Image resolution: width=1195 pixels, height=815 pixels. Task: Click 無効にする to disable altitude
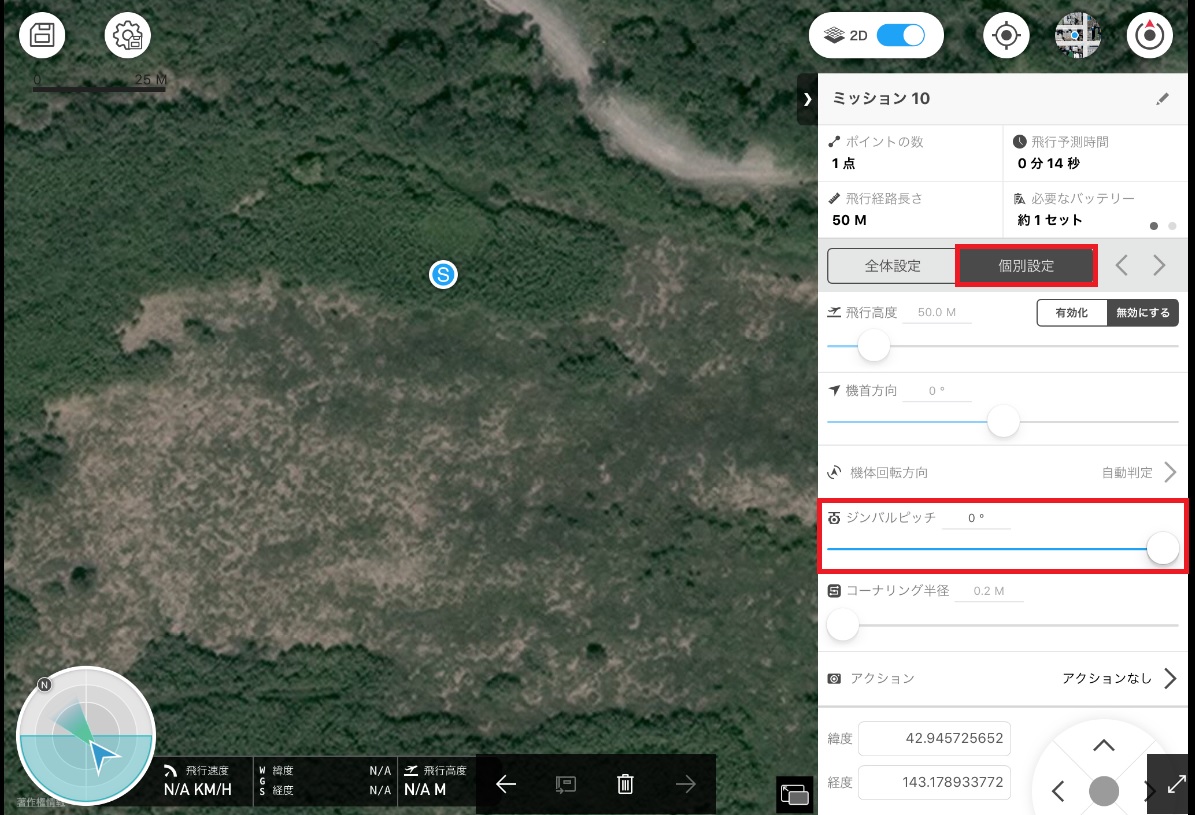[1142, 313]
